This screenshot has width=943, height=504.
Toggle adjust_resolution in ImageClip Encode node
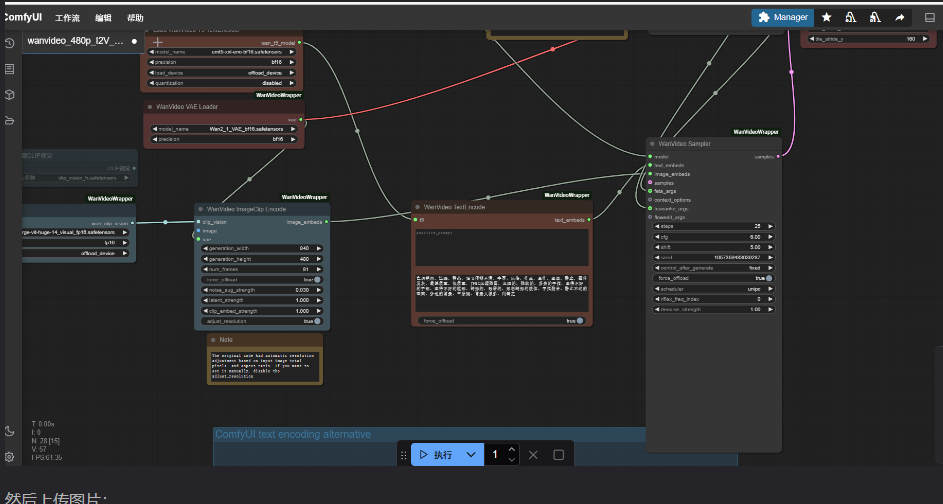coord(316,321)
